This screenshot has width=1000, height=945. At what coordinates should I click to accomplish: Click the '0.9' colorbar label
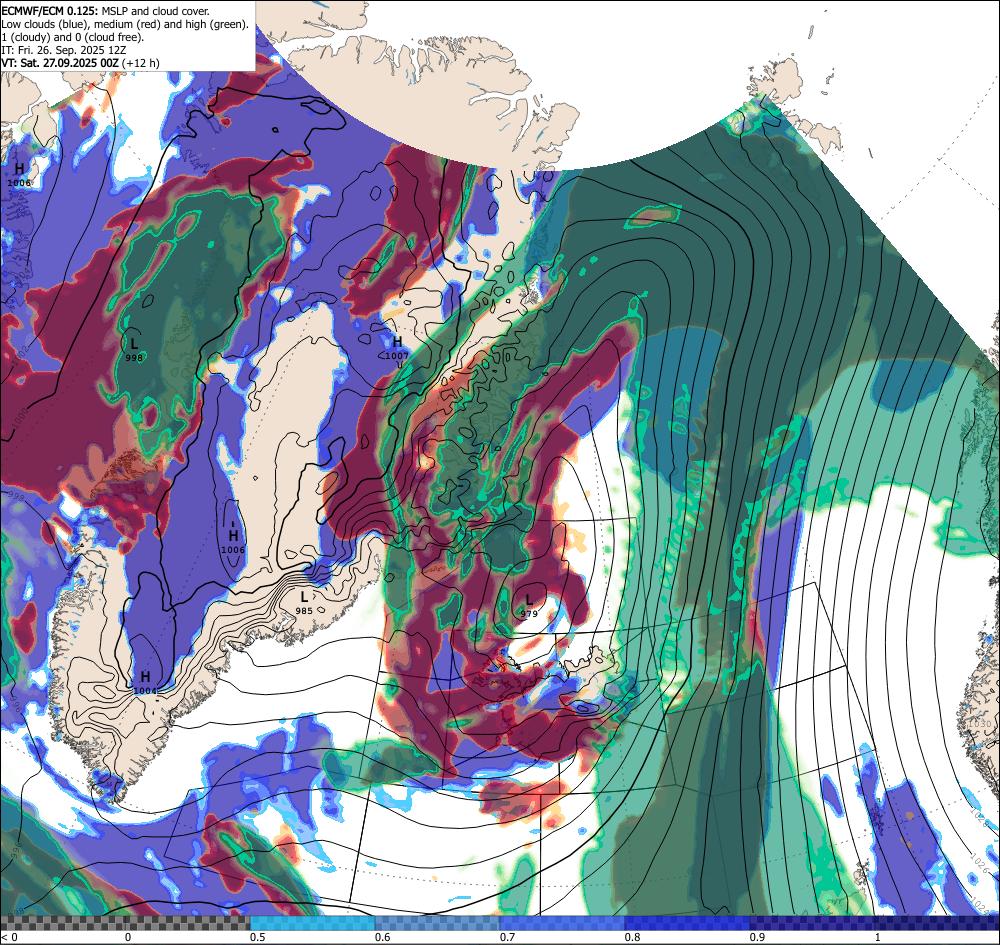coord(758,937)
